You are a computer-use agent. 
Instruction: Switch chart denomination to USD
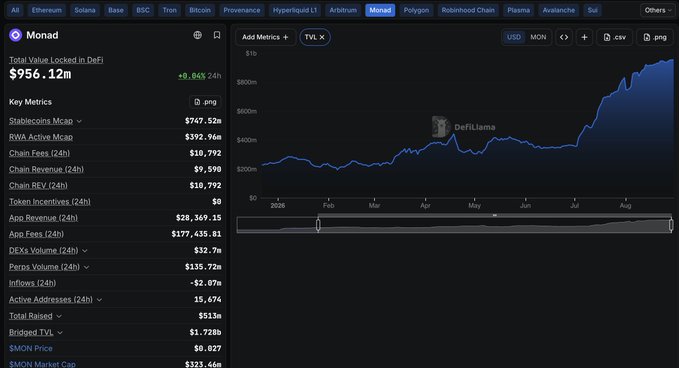[514, 37]
